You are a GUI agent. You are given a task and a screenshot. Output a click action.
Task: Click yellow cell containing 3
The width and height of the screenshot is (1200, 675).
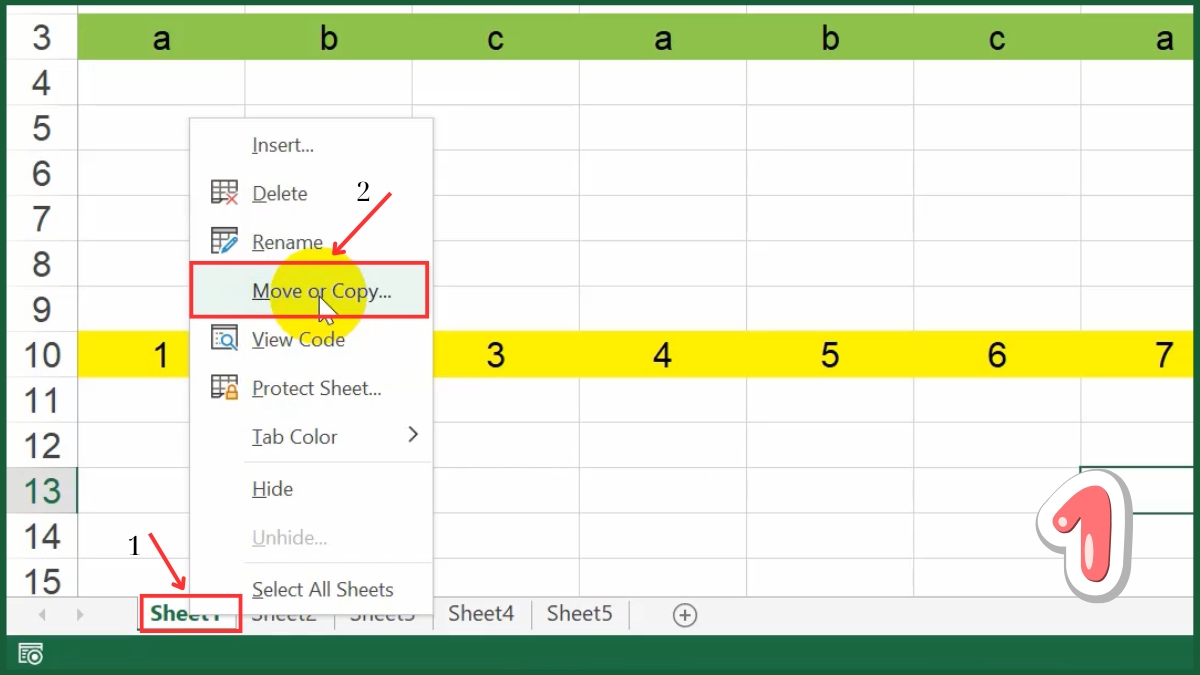click(x=496, y=354)
